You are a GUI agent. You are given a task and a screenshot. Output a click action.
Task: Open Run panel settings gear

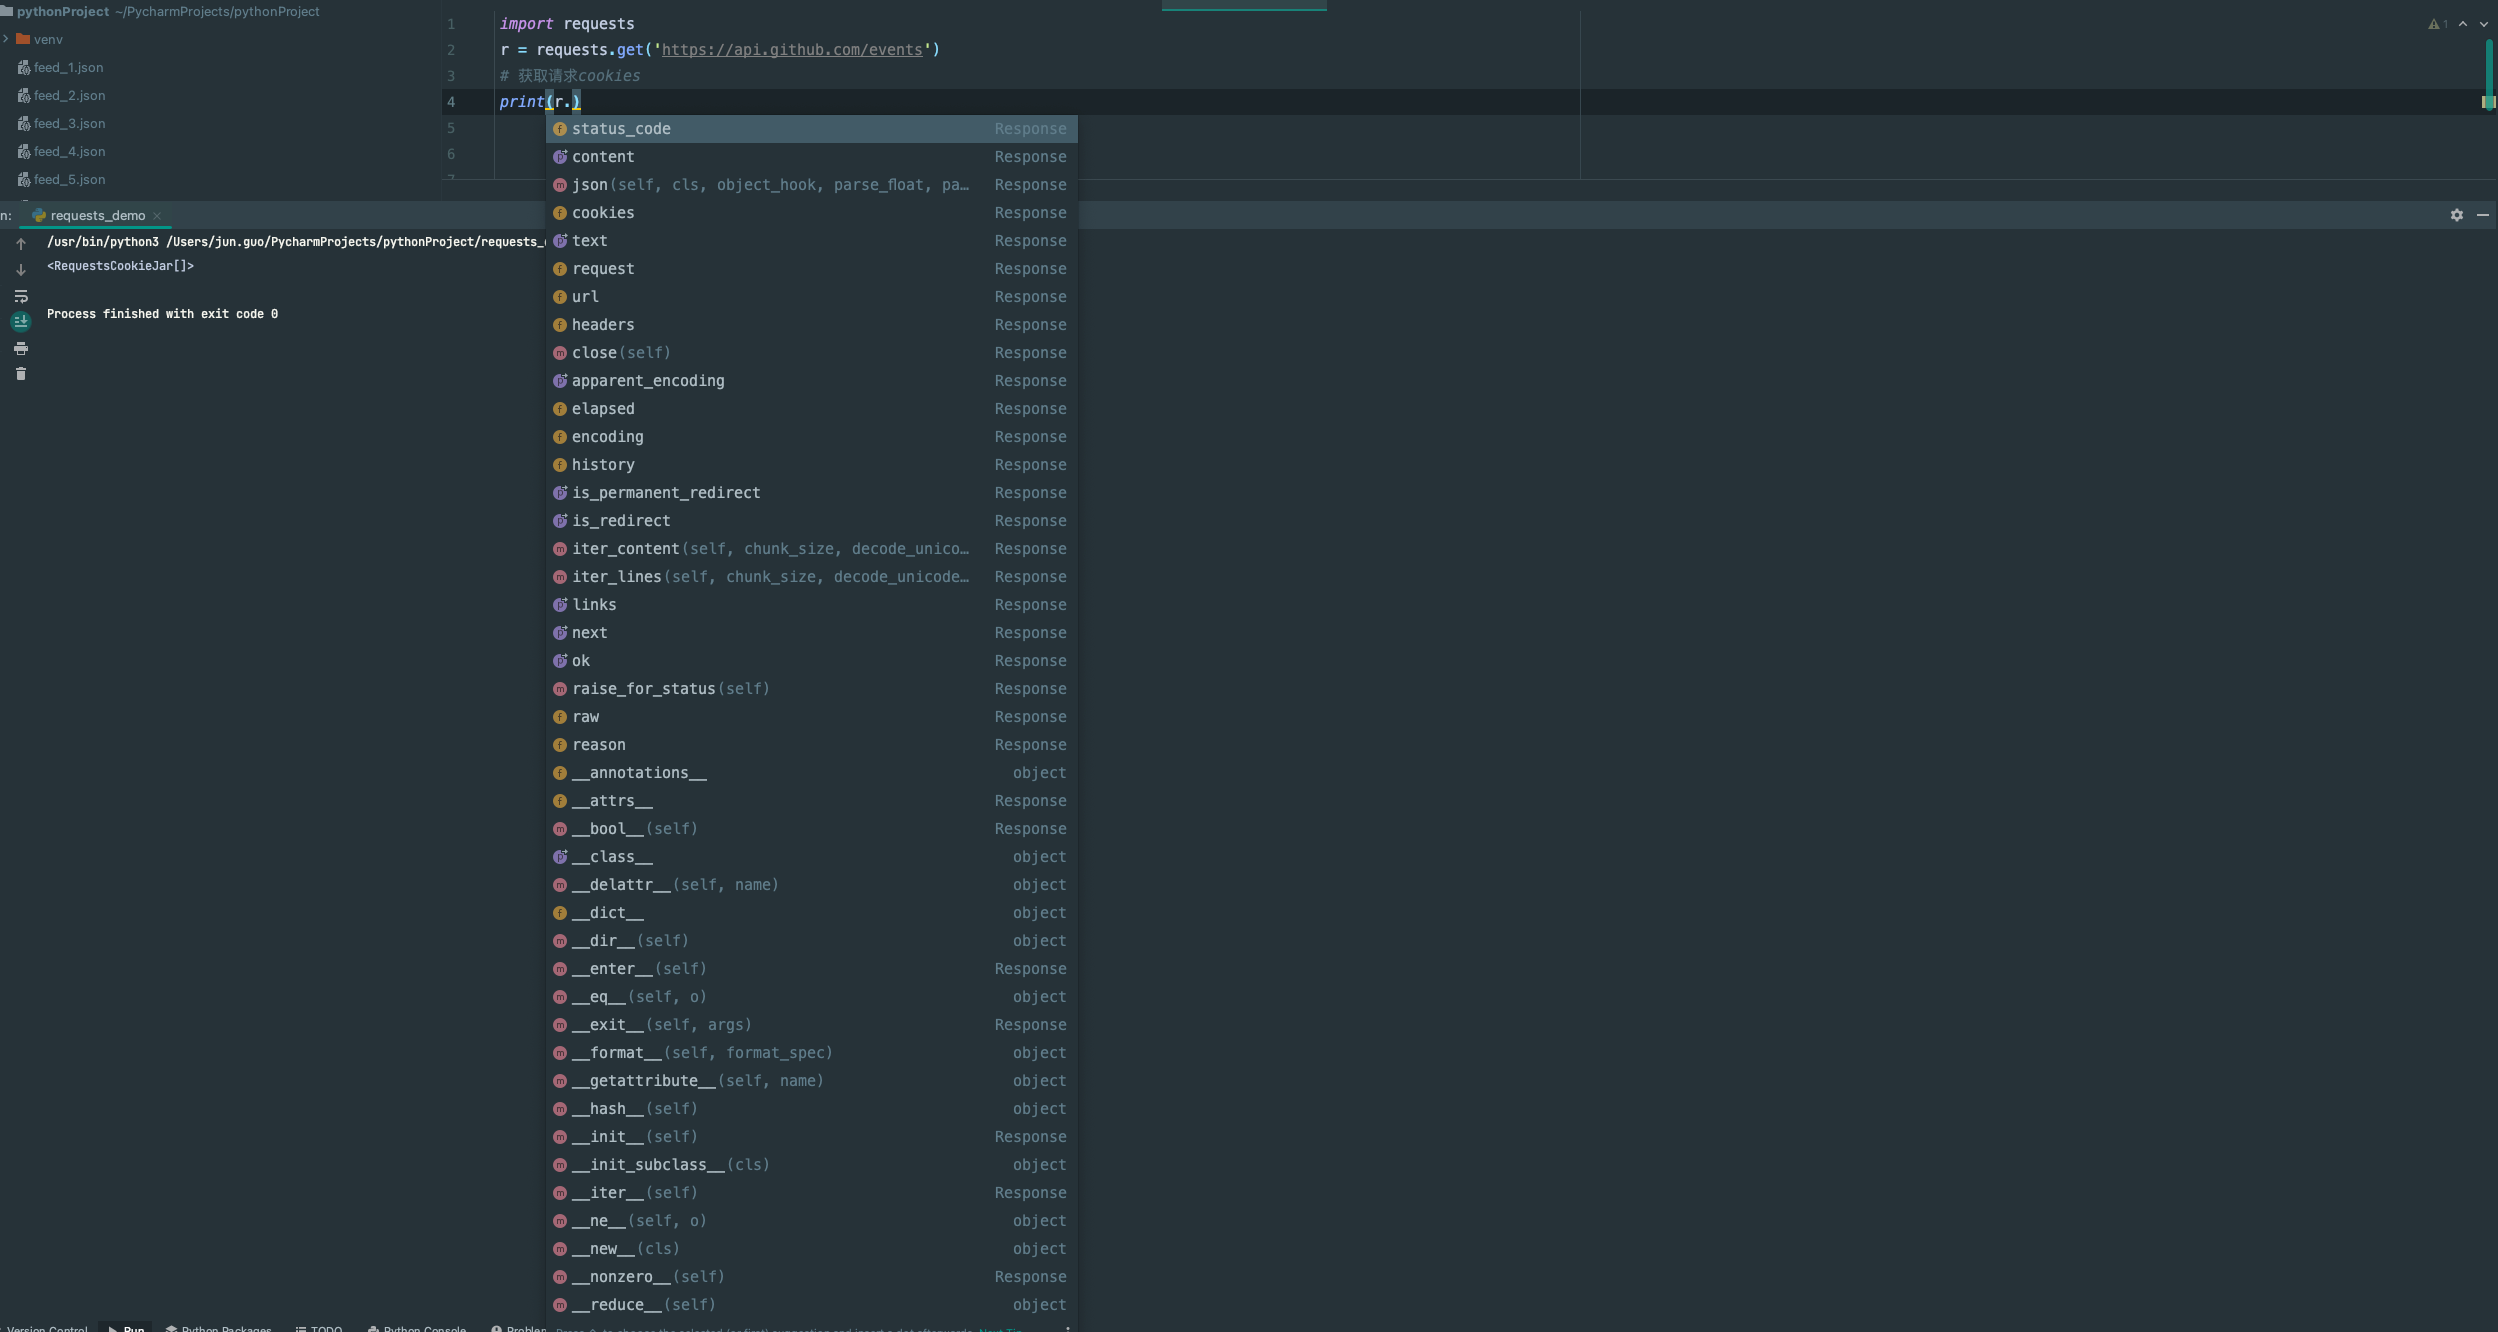click(x=2456, y=215)
